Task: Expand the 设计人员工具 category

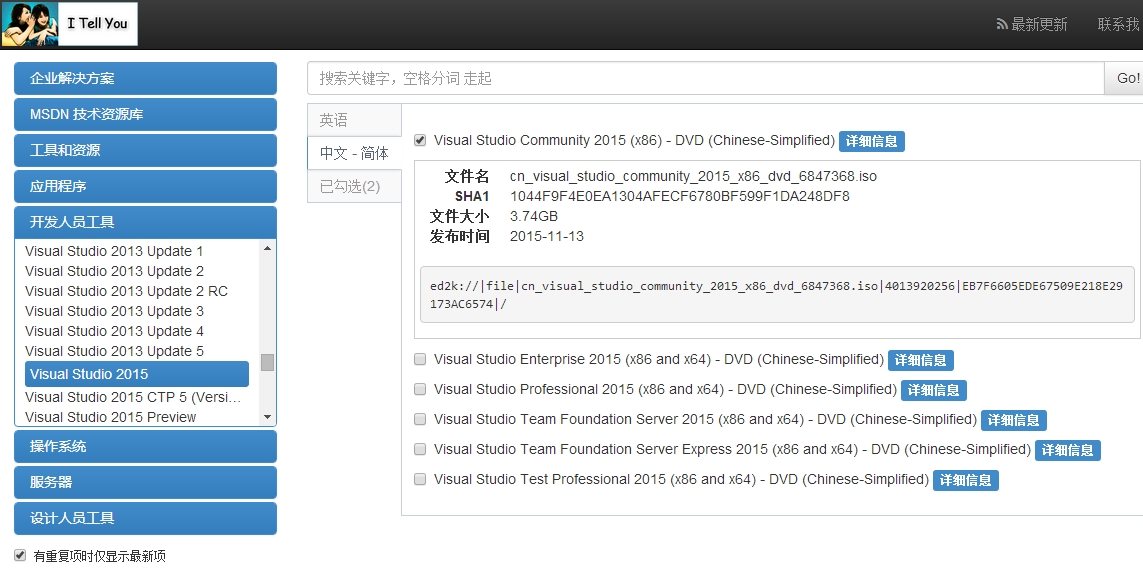Action: tap(145, 519)
